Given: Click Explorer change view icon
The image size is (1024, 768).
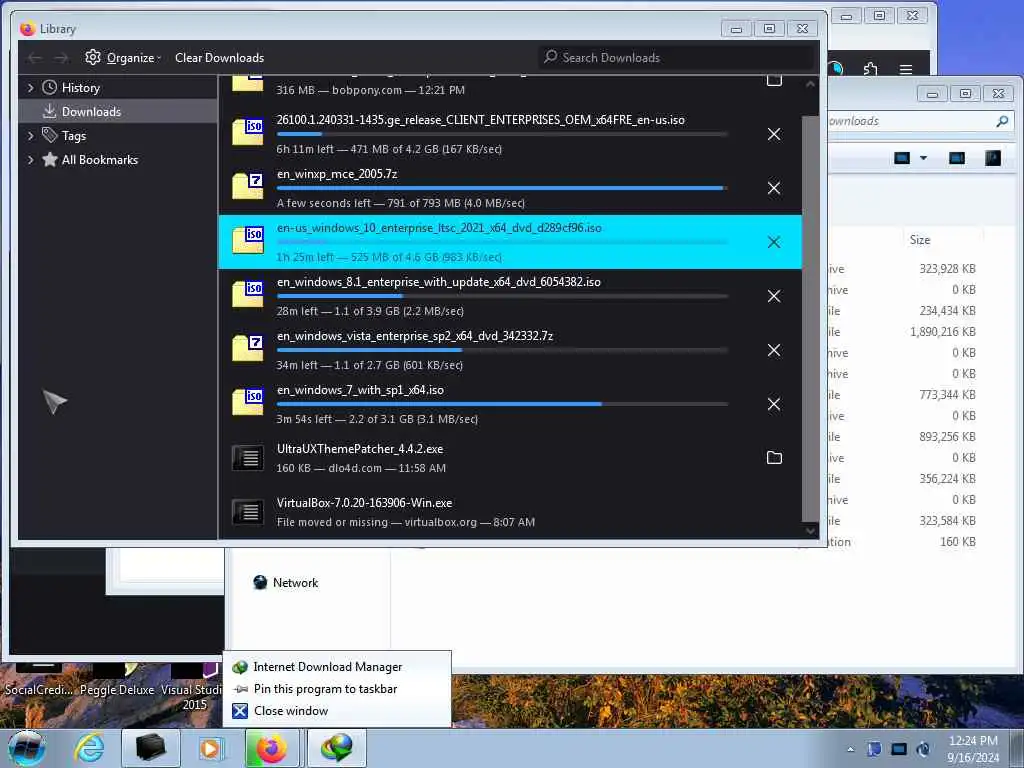Looking at the screenshot, I should coord(902,158).
